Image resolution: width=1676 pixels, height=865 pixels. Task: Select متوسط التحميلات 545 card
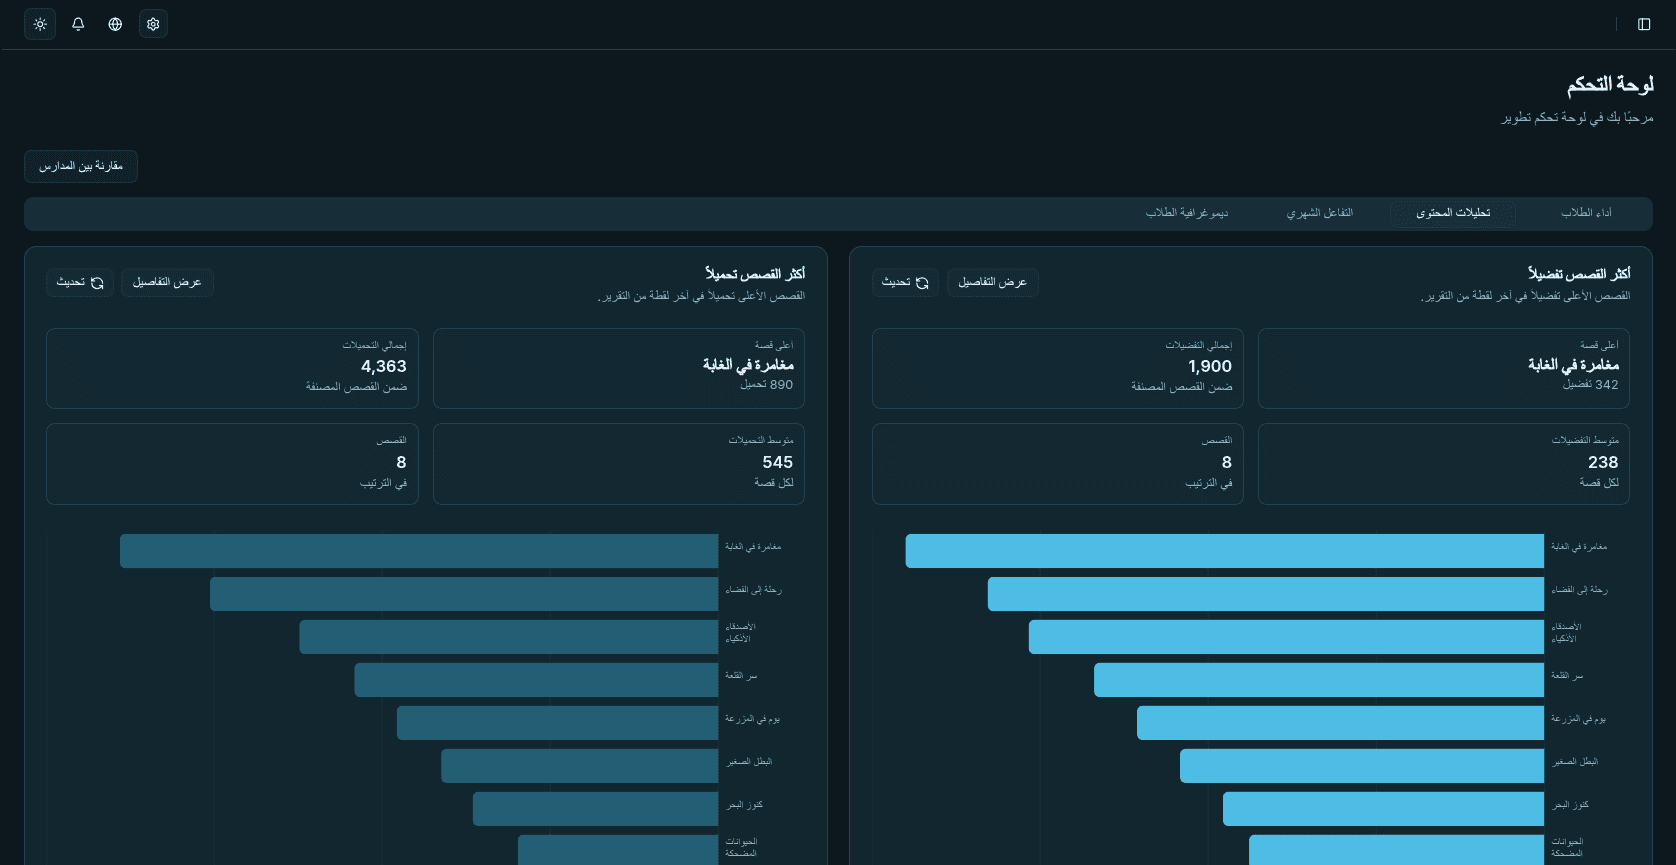pyautogui.click(x=619, y=464)
